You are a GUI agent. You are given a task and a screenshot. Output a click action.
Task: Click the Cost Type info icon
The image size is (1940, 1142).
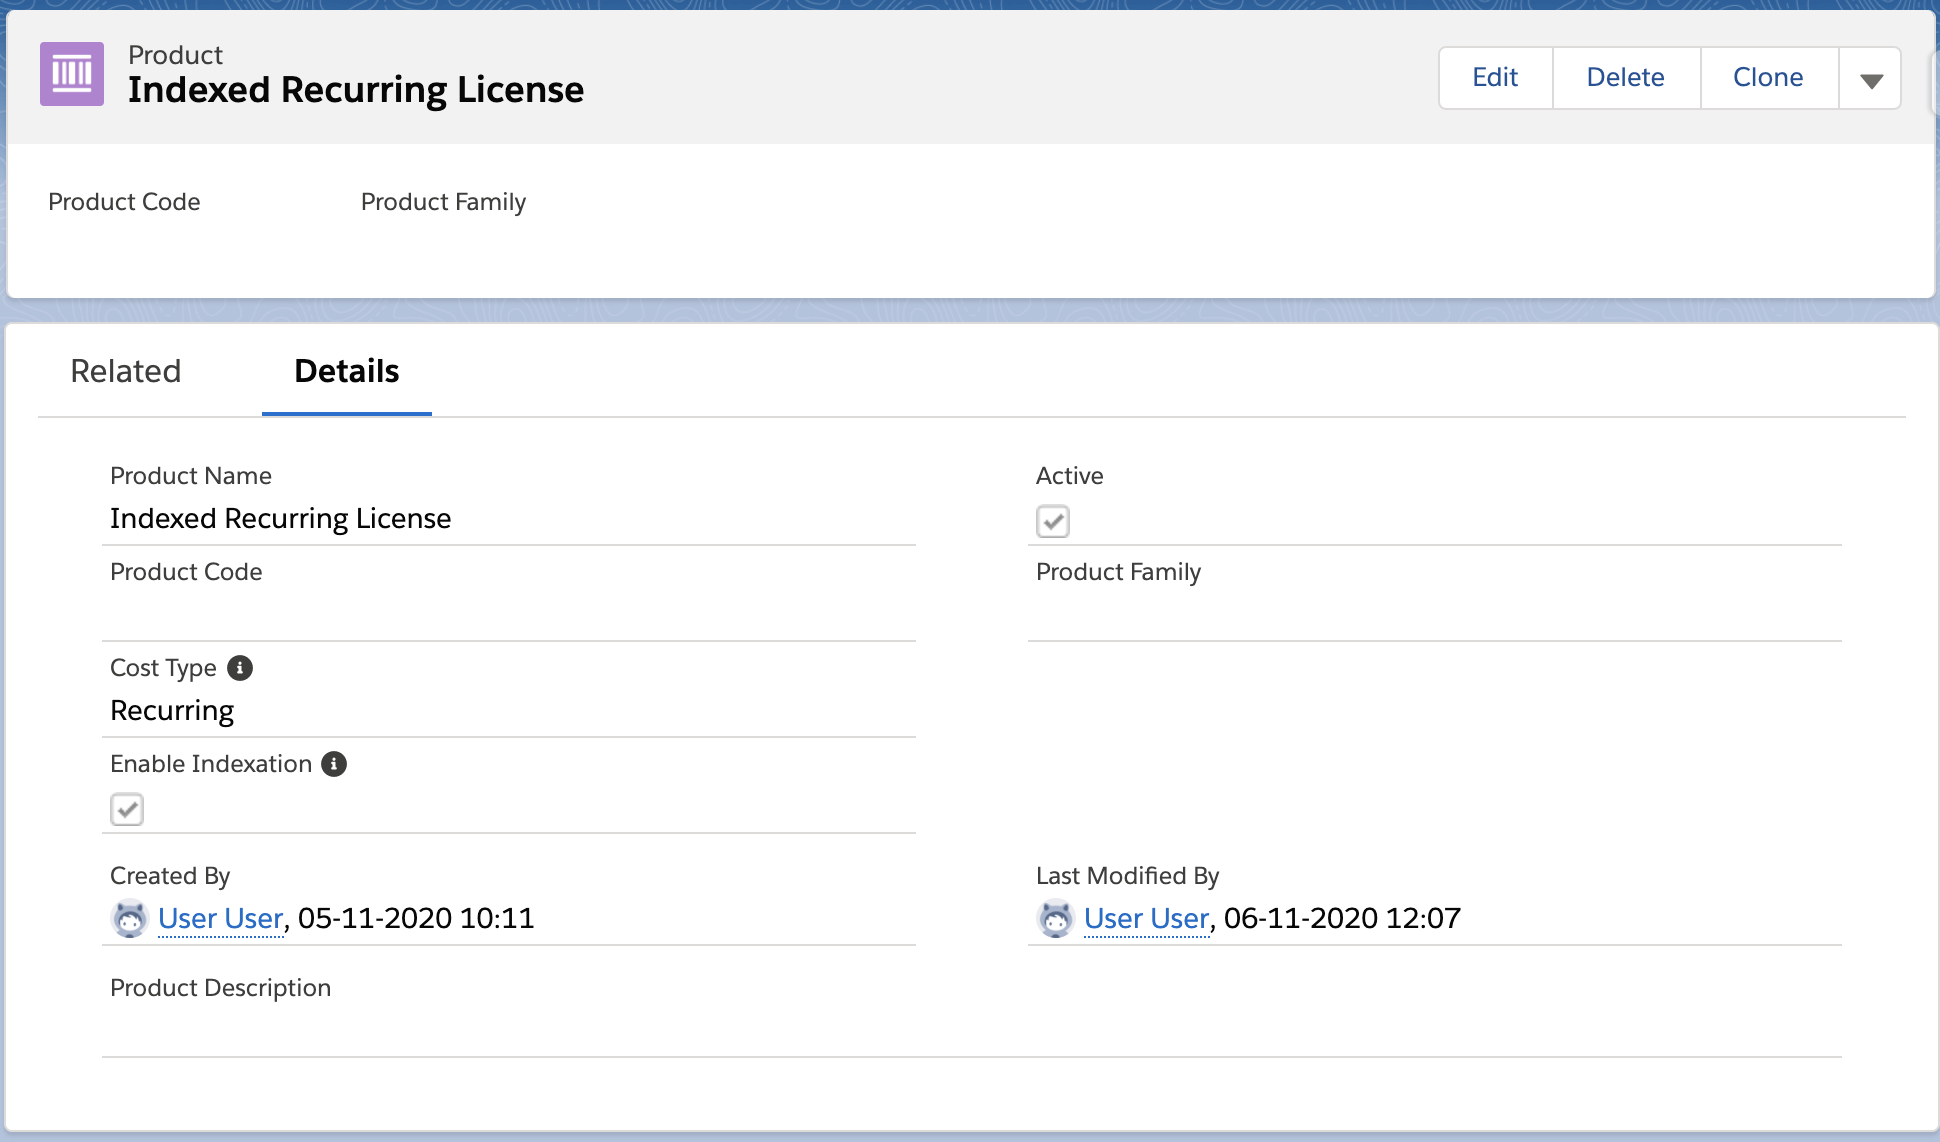(x=240, y=668)
